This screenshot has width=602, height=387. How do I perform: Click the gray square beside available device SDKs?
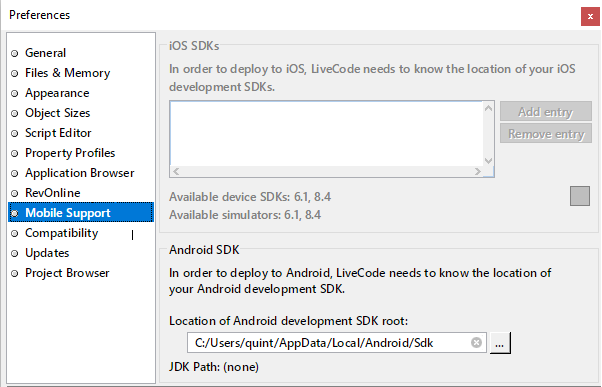click(x=580, y=196)
